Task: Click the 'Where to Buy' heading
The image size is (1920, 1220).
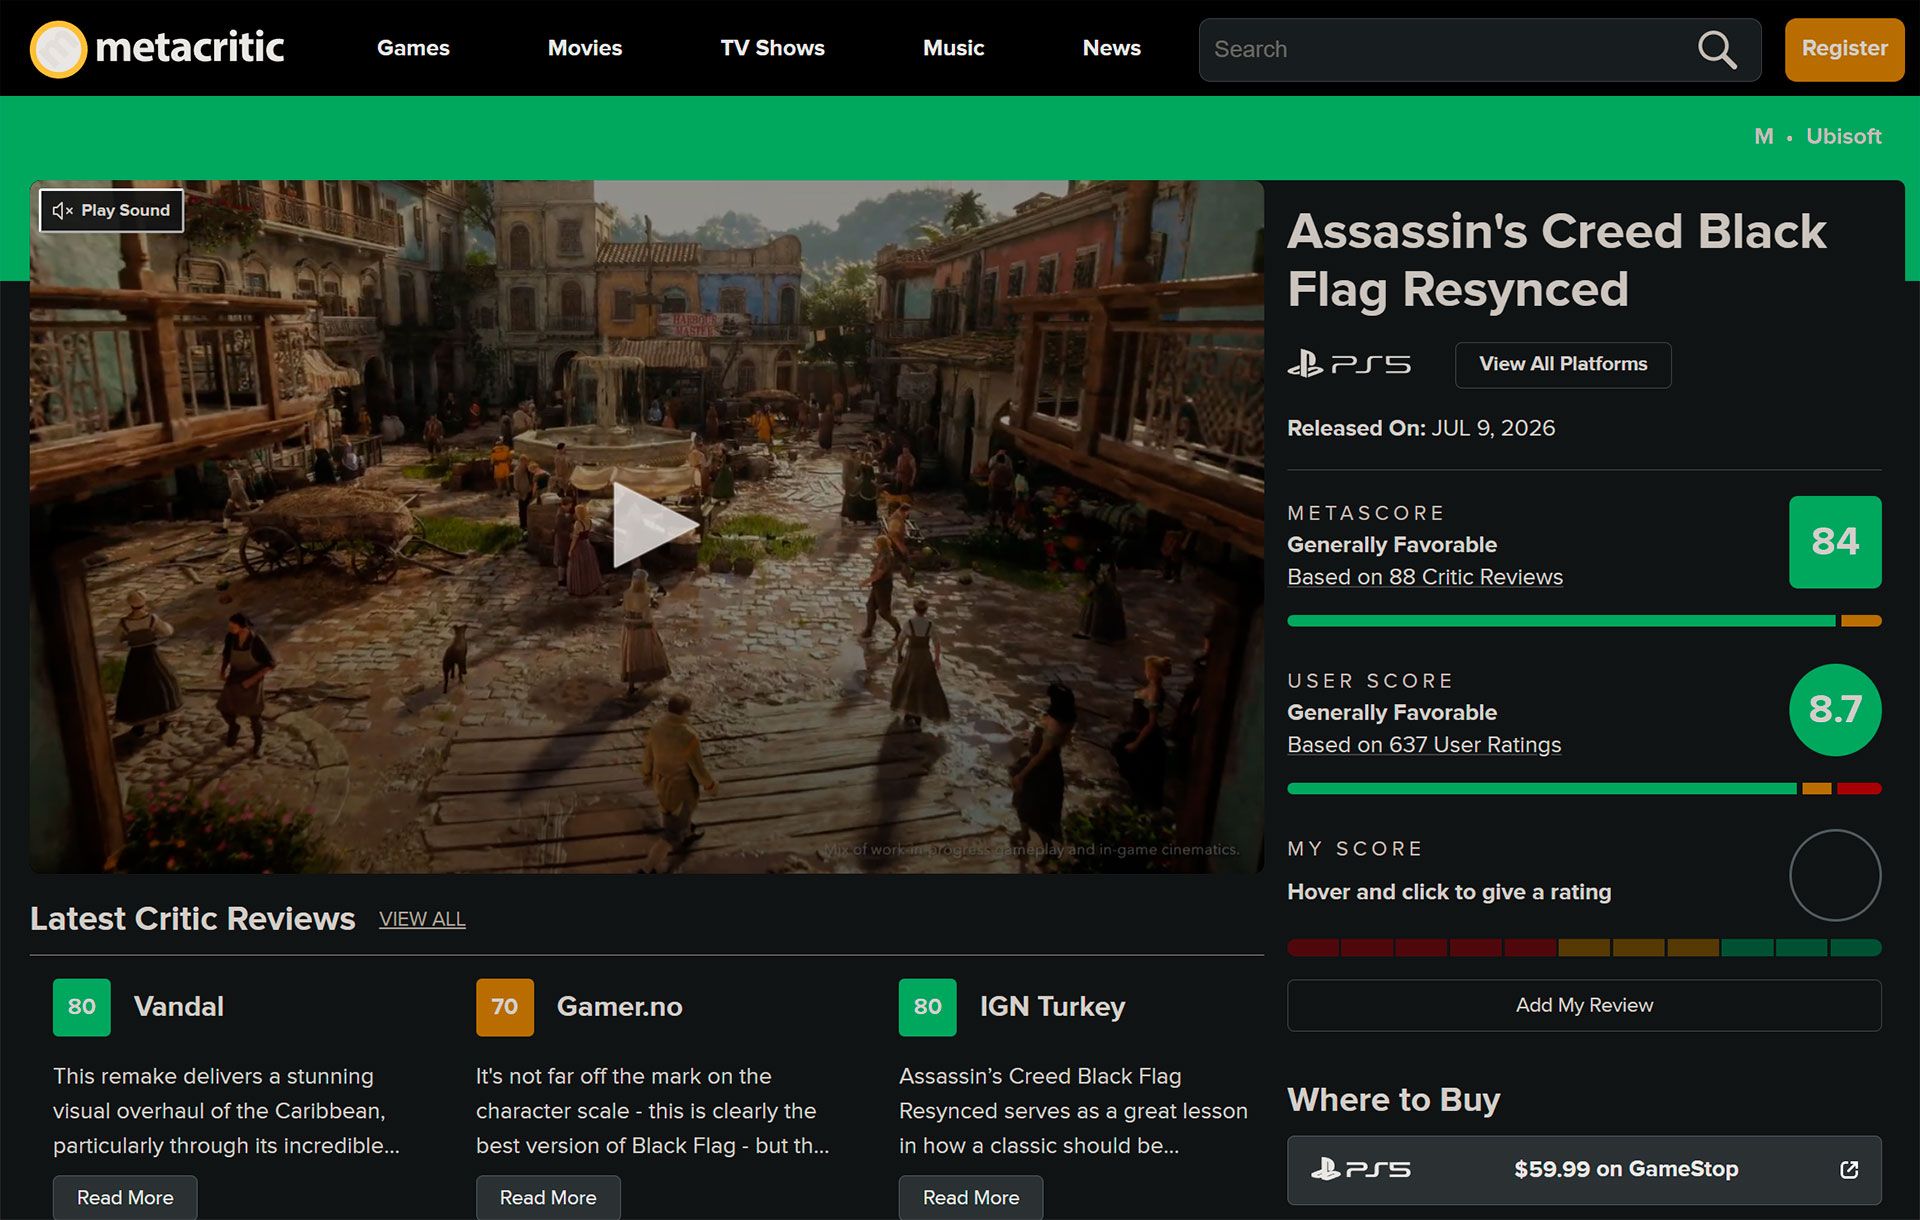Action: pos(1393,1100)
